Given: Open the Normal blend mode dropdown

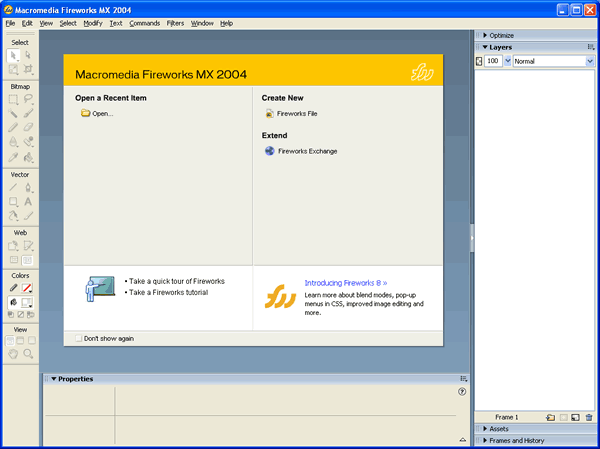Looking at the screenshot, I should [553, 61].
